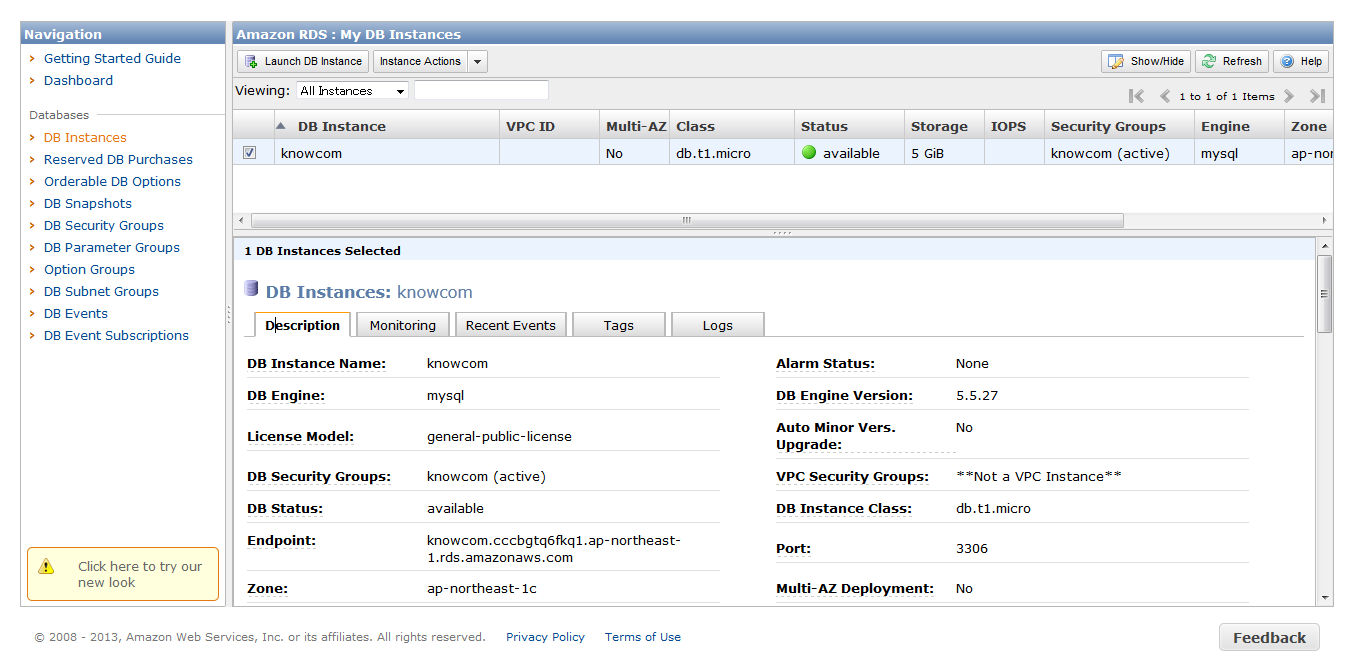
Task: Click the Show/Hide columns icon
Action: coord(1116,61)
